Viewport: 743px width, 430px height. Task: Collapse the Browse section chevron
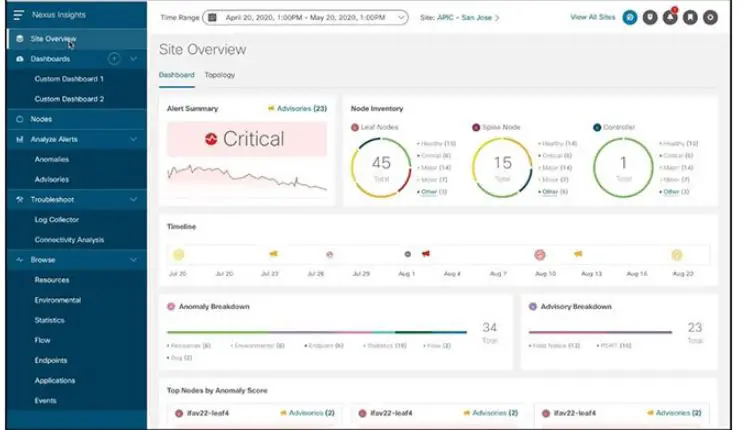click(x=134, y=260)
